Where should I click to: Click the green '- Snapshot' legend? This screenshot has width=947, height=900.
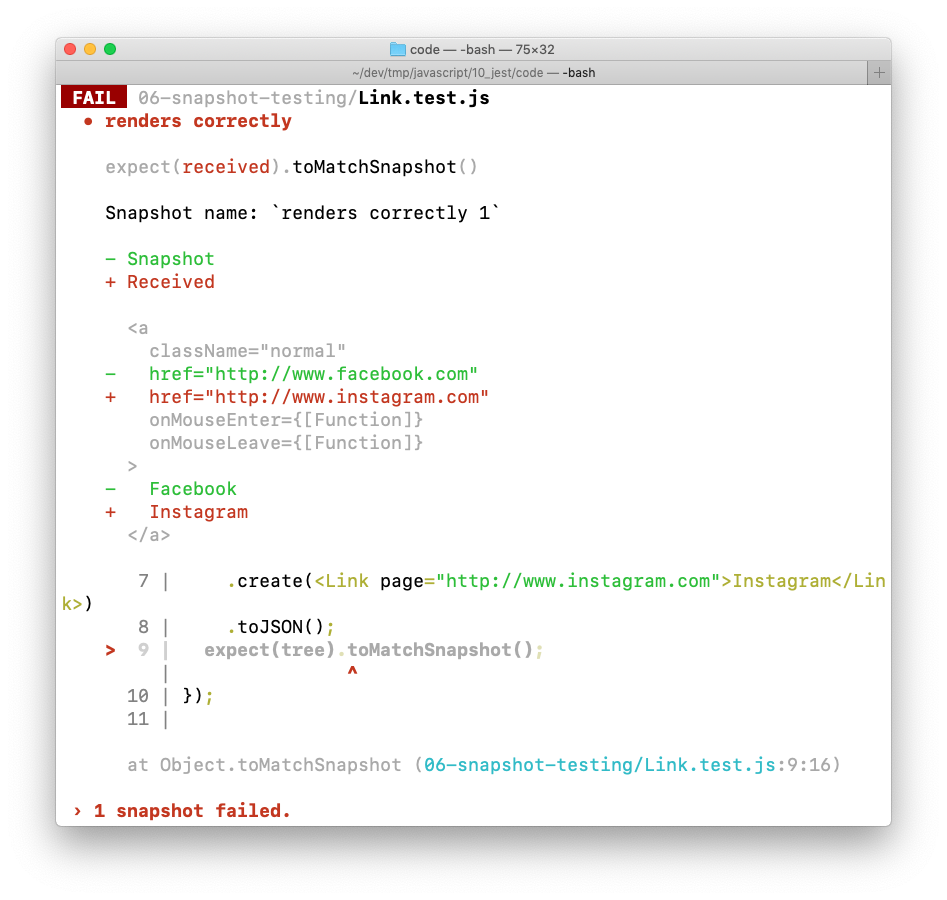pos(159,259)
